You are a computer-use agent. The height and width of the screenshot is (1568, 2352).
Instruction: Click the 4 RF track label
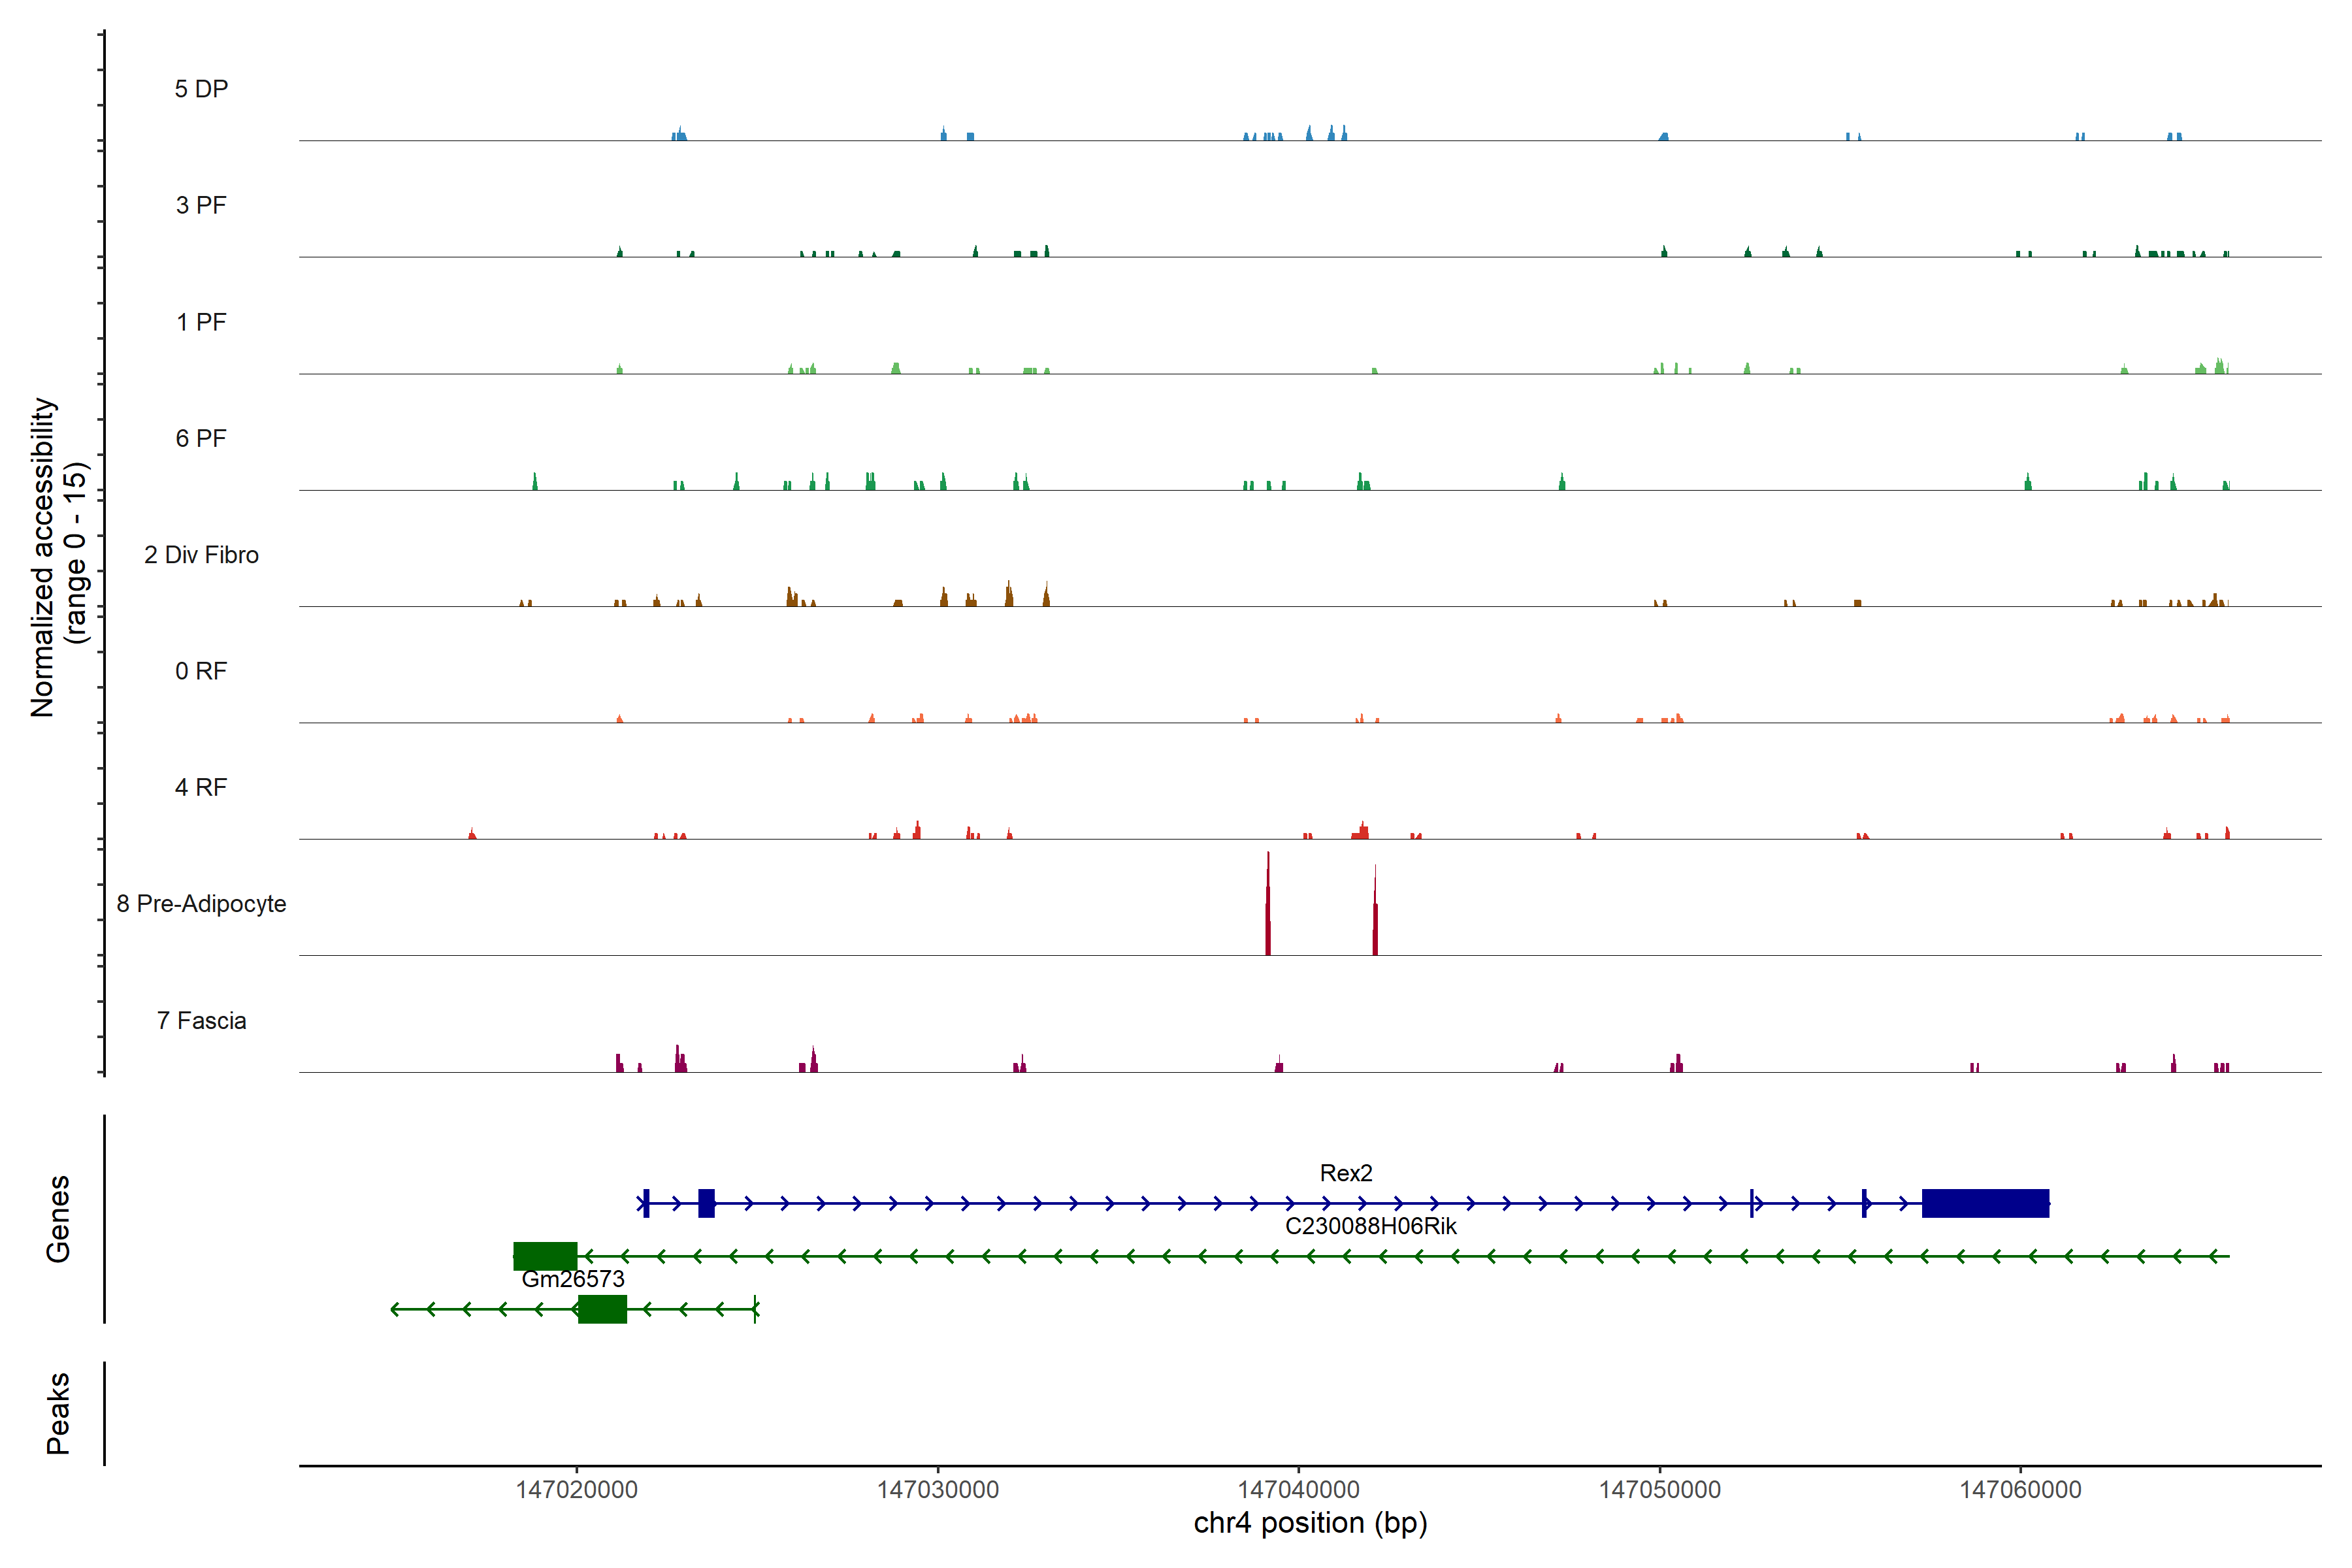(x=201, y=788)
